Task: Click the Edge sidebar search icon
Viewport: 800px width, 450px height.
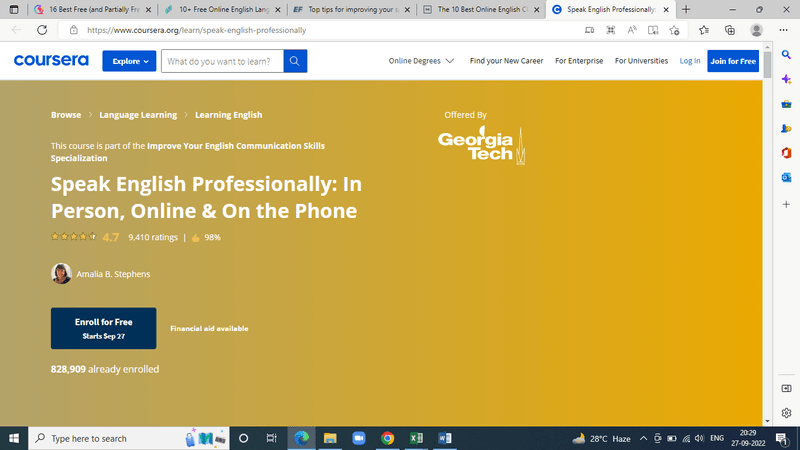Action: [786, 55]
